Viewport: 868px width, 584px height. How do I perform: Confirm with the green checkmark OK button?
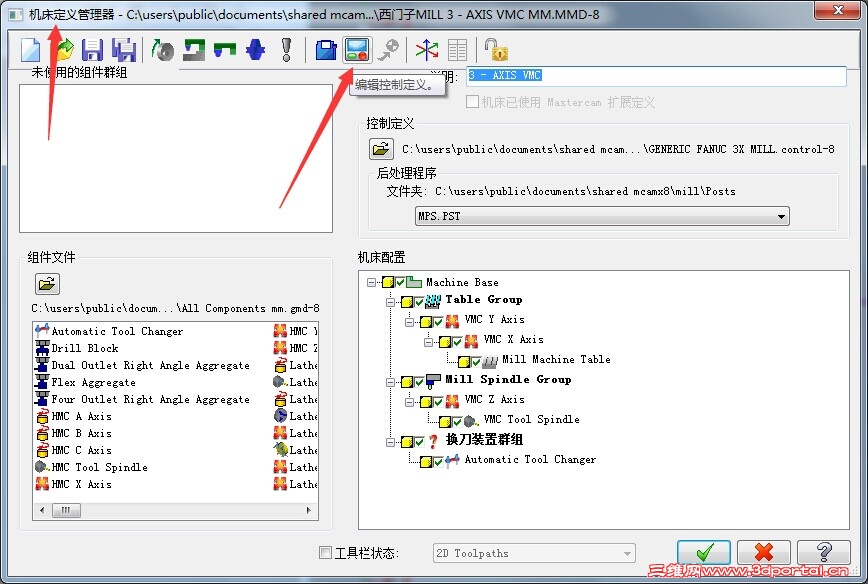tap(704, 552)
